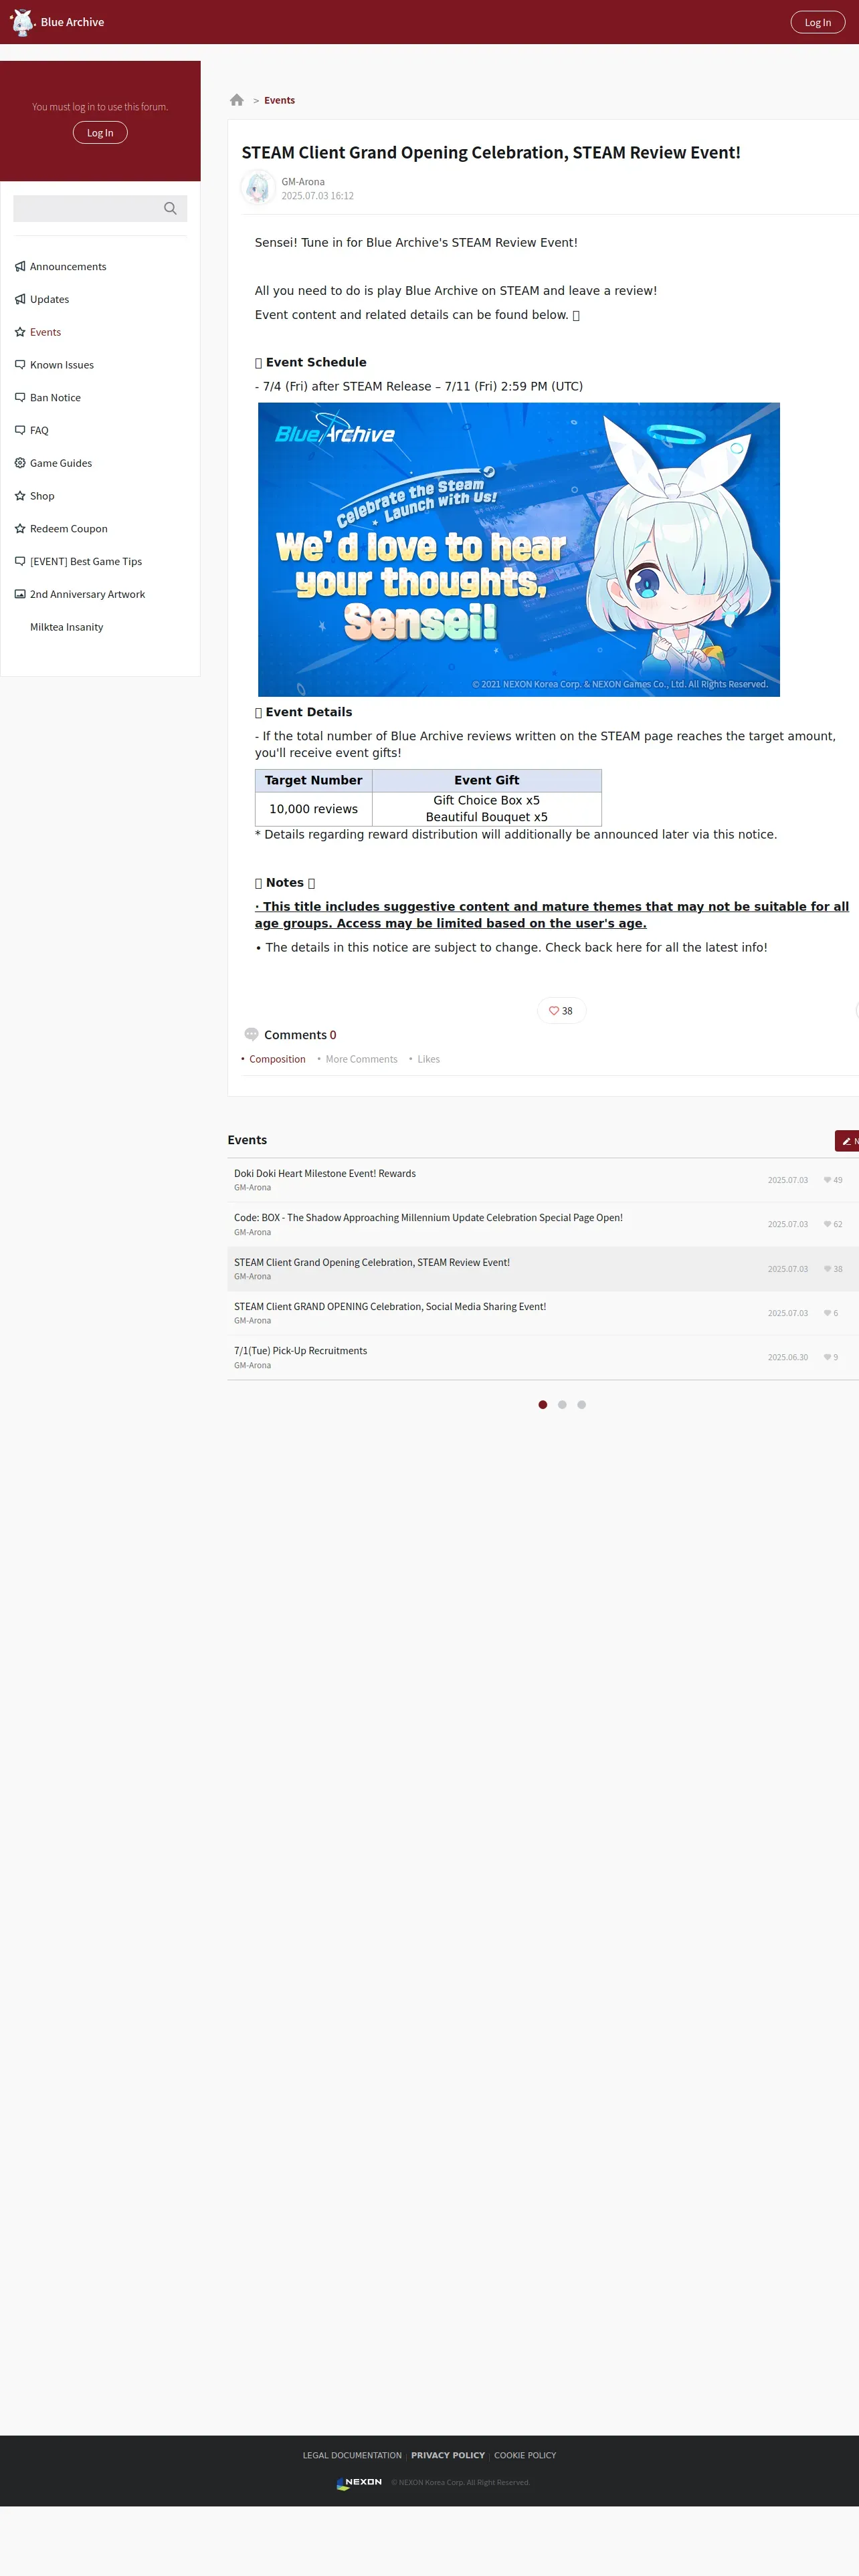This screenshot has height=2576, width=859.
Task: Click the Gift Choice Box x5 text
Action: 486,801
